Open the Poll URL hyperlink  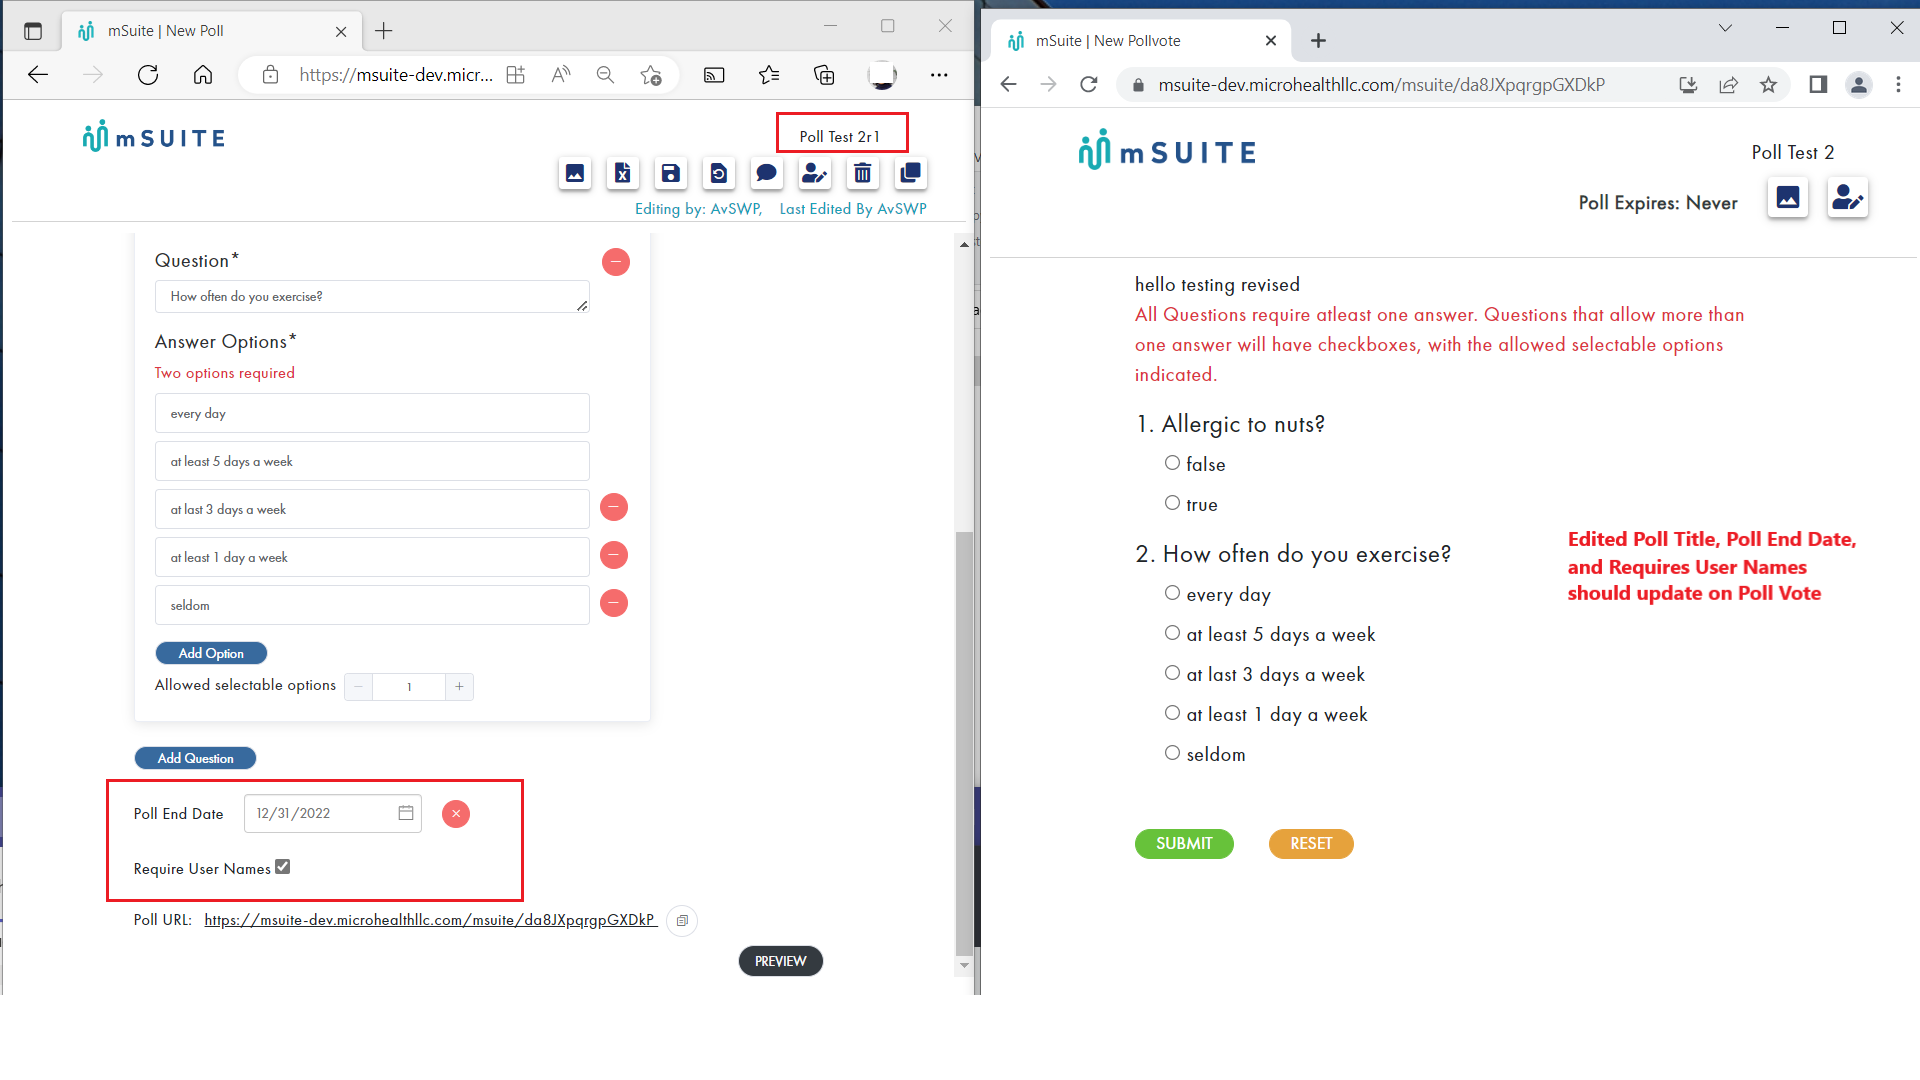[430, 920]
